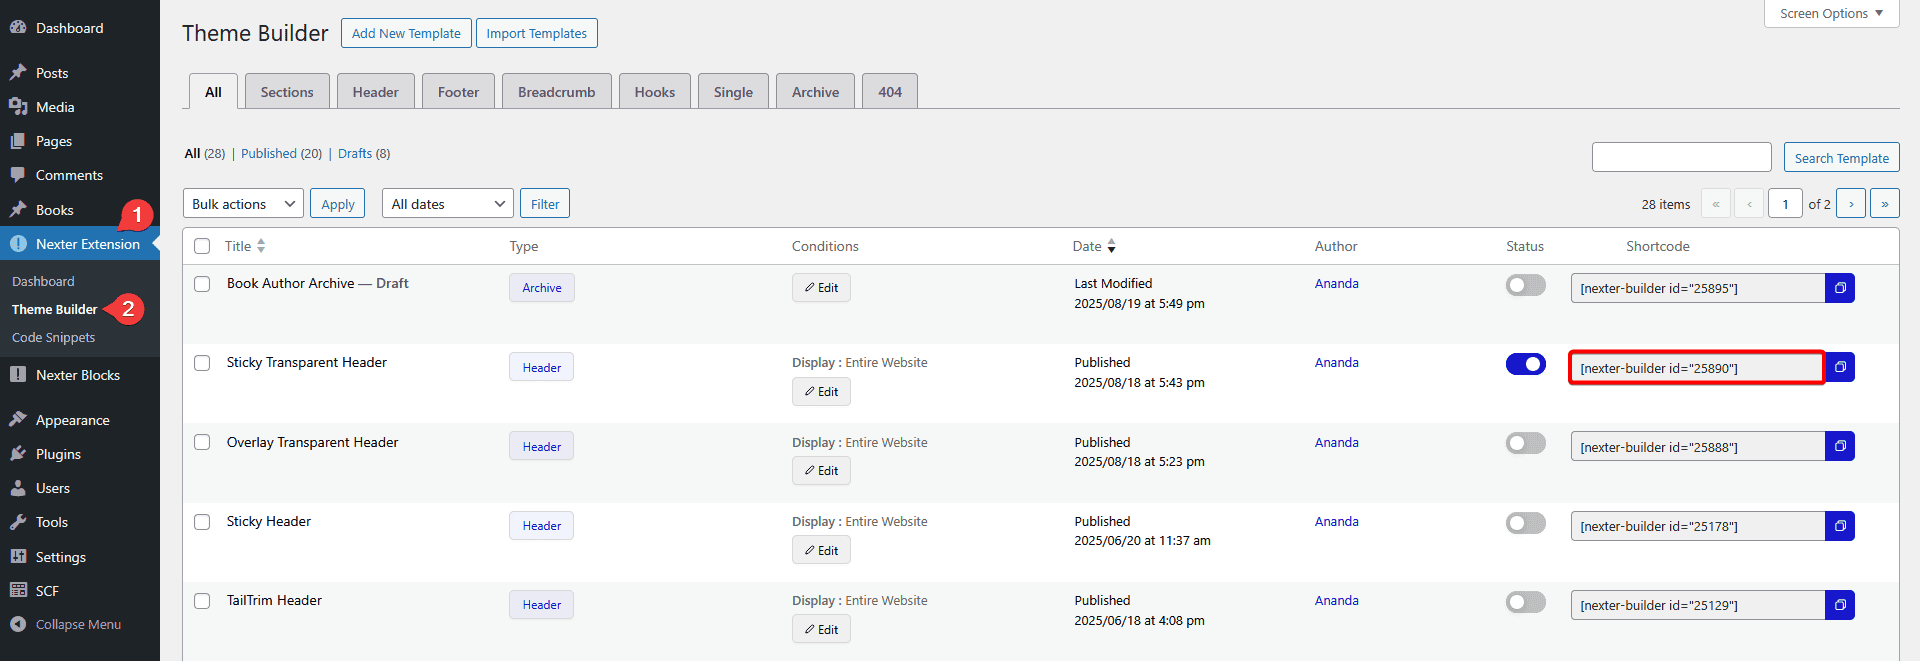
Task: Go to last page double arrow
Action: (1885, 204)
